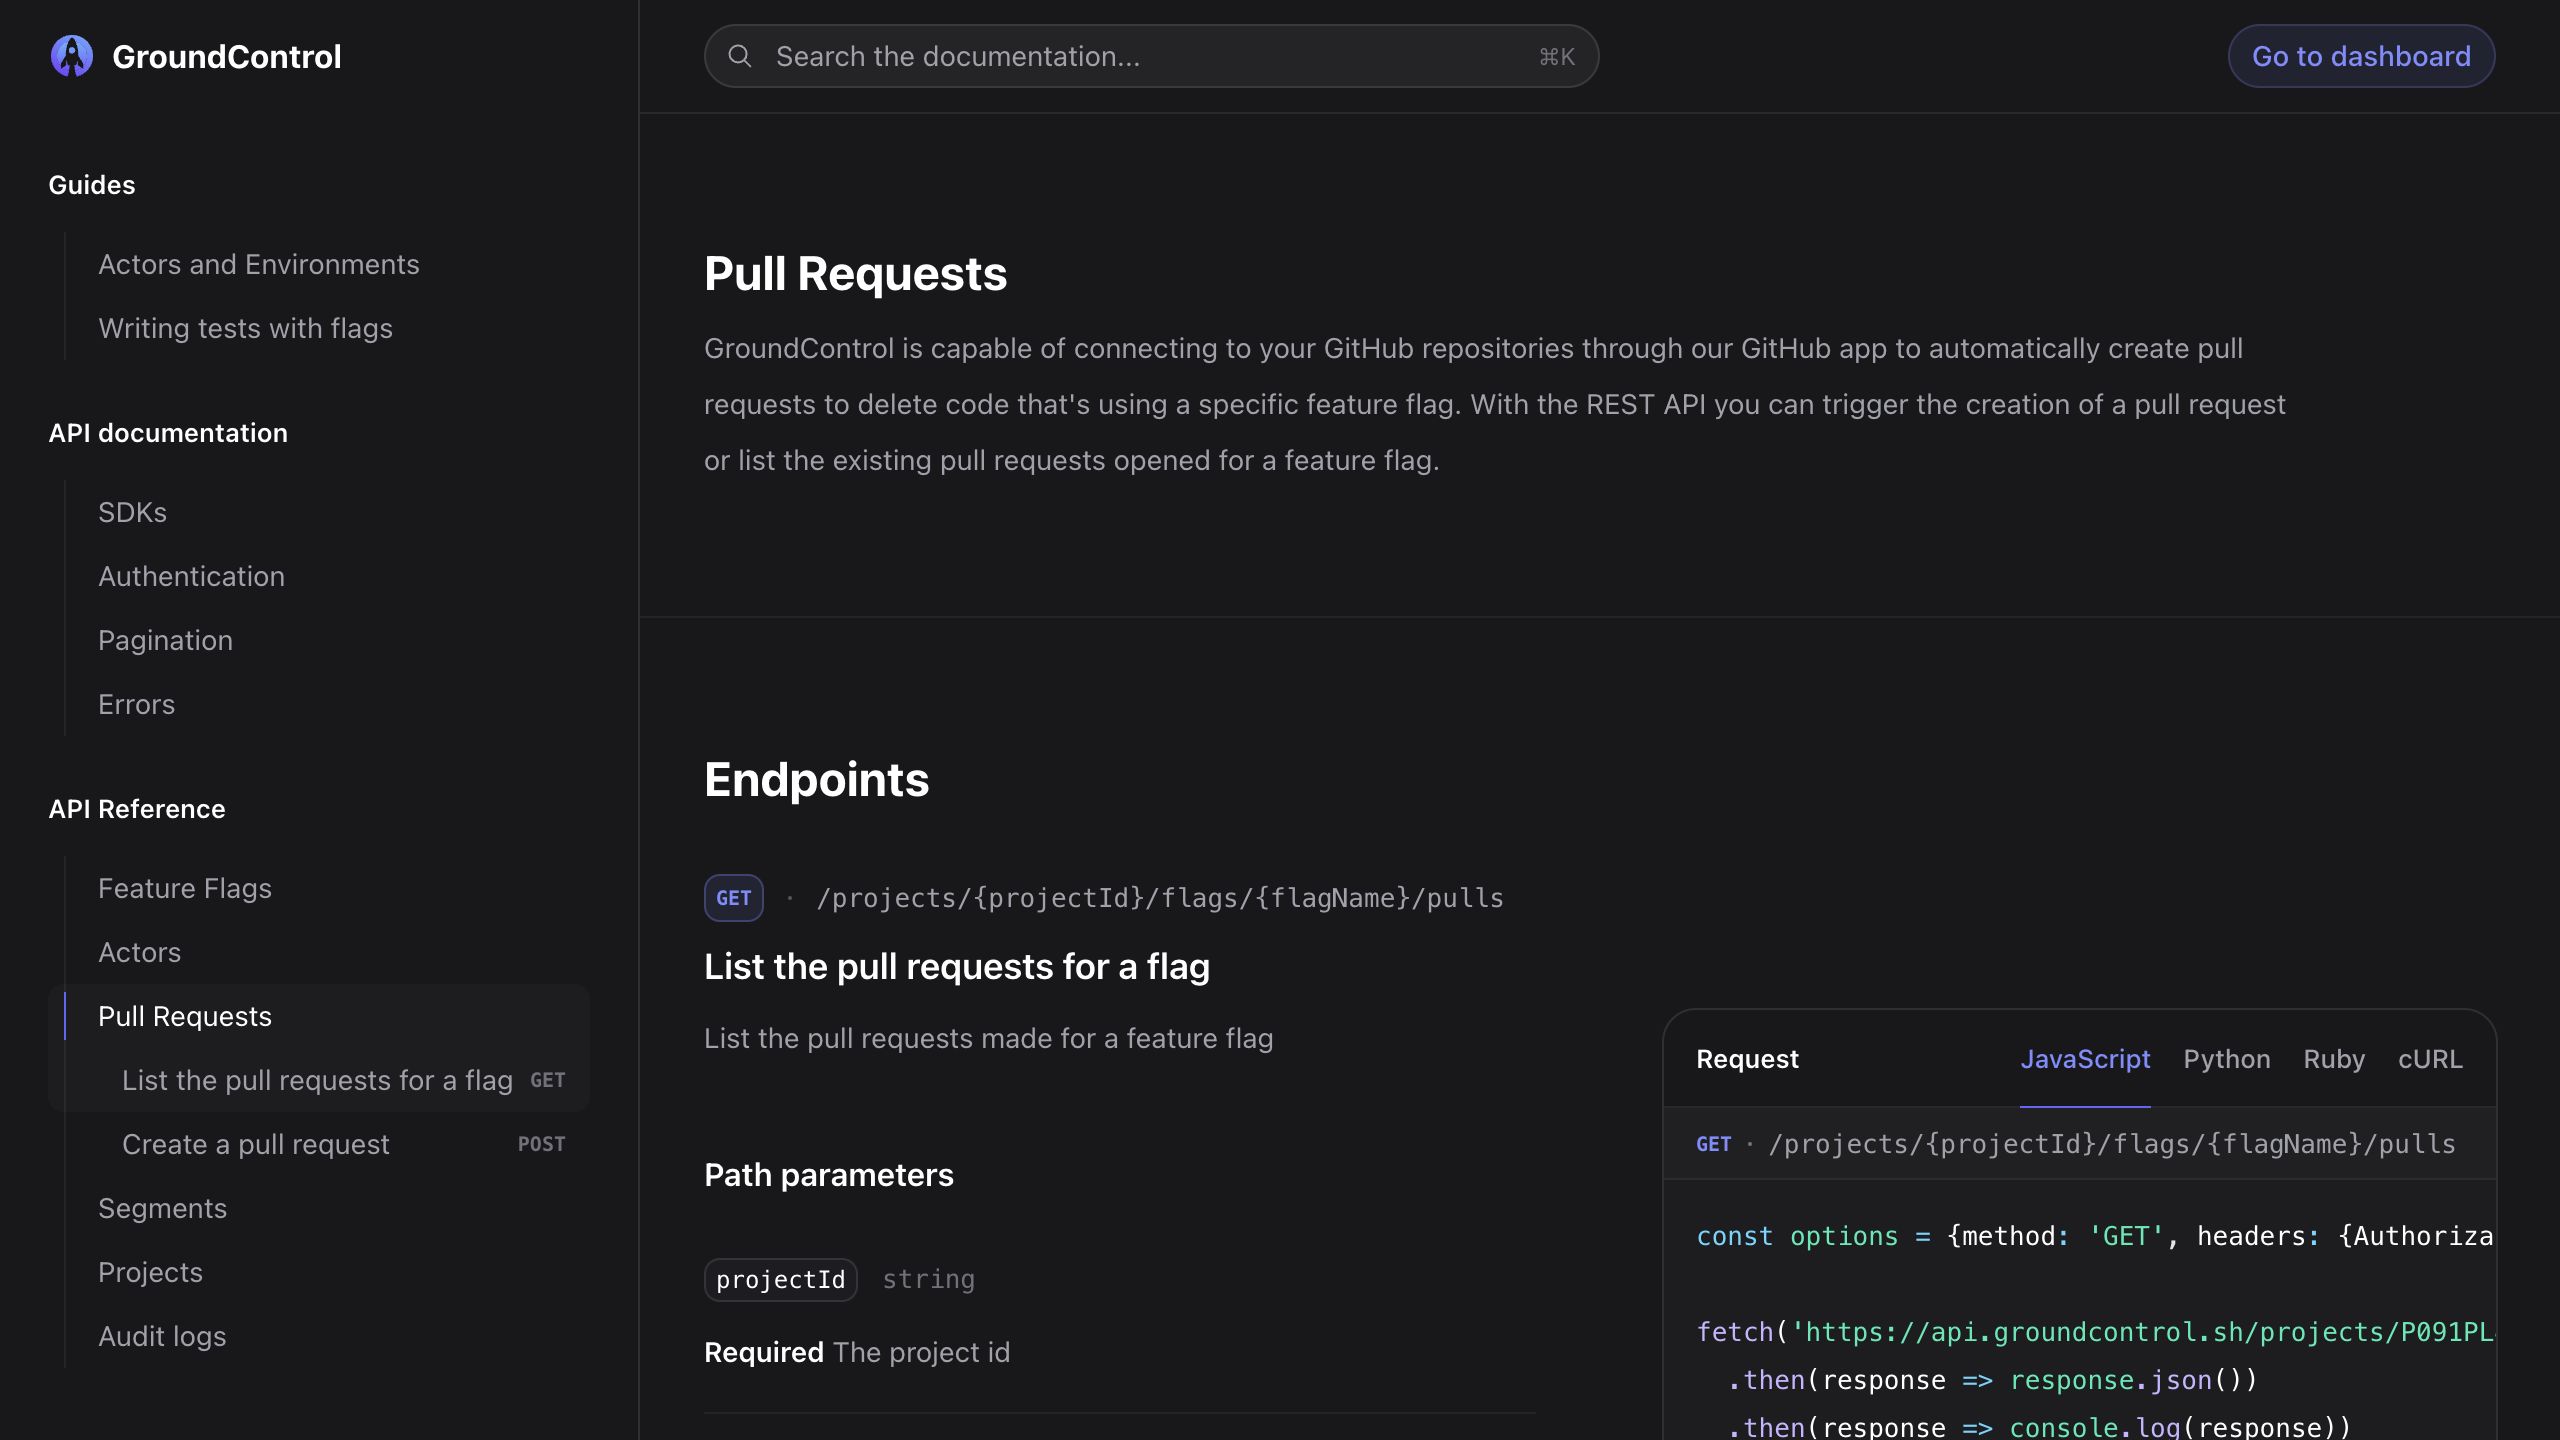2560x1440 pixels.
Task: Click the ⌘K shortcut hint in search
Action: (1557, 57)
